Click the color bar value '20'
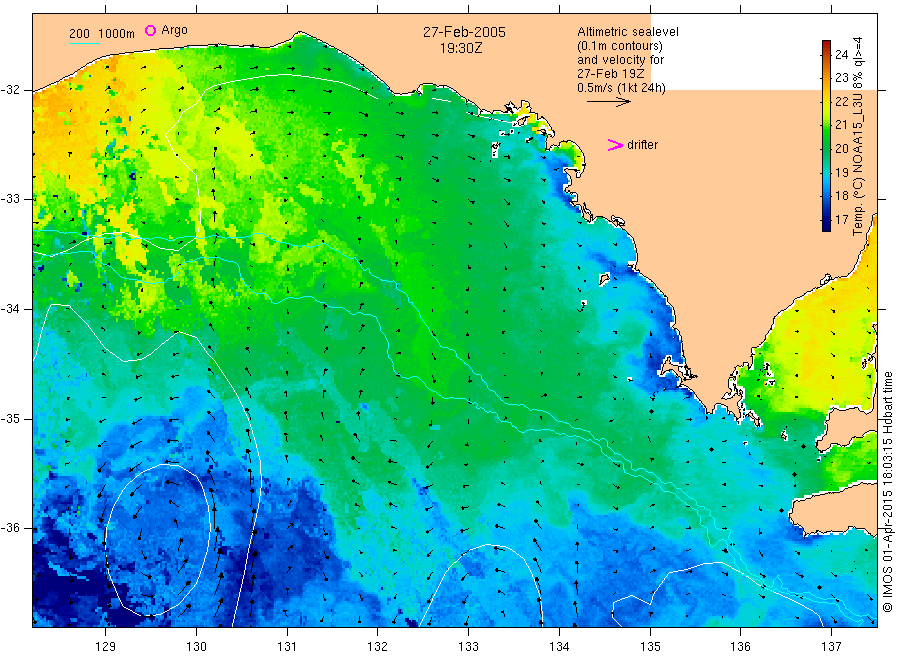 coord(841,149)
